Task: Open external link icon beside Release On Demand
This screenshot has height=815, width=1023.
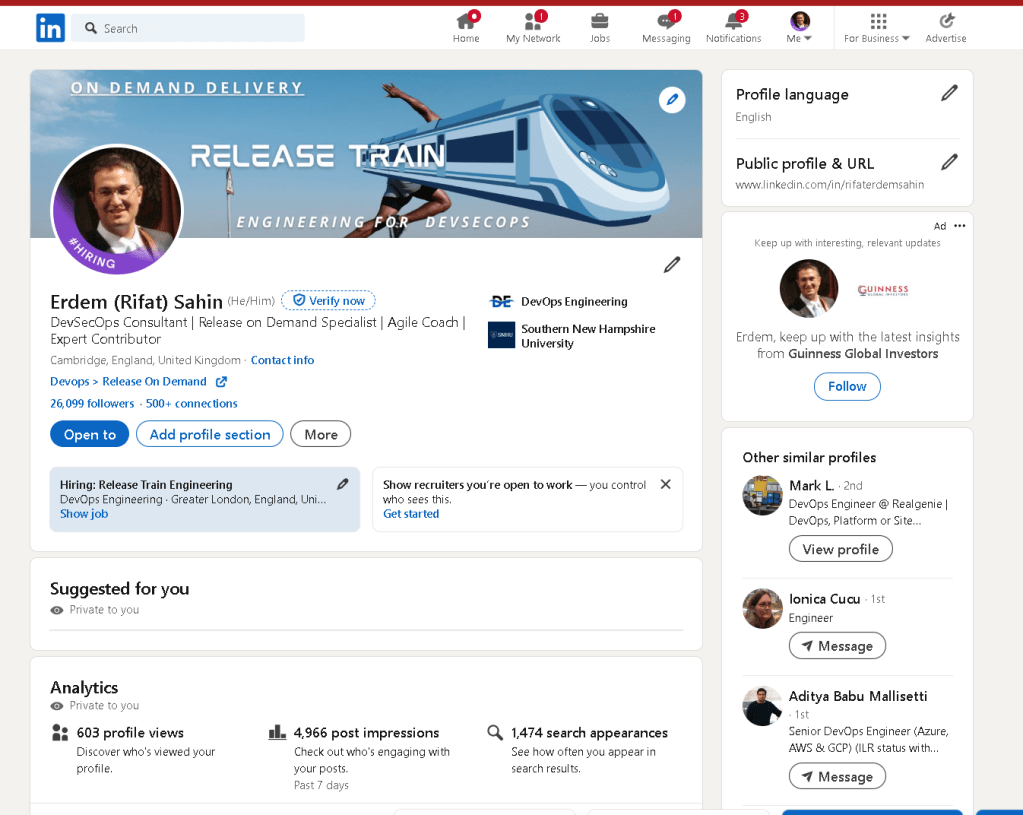Action: 221,382
